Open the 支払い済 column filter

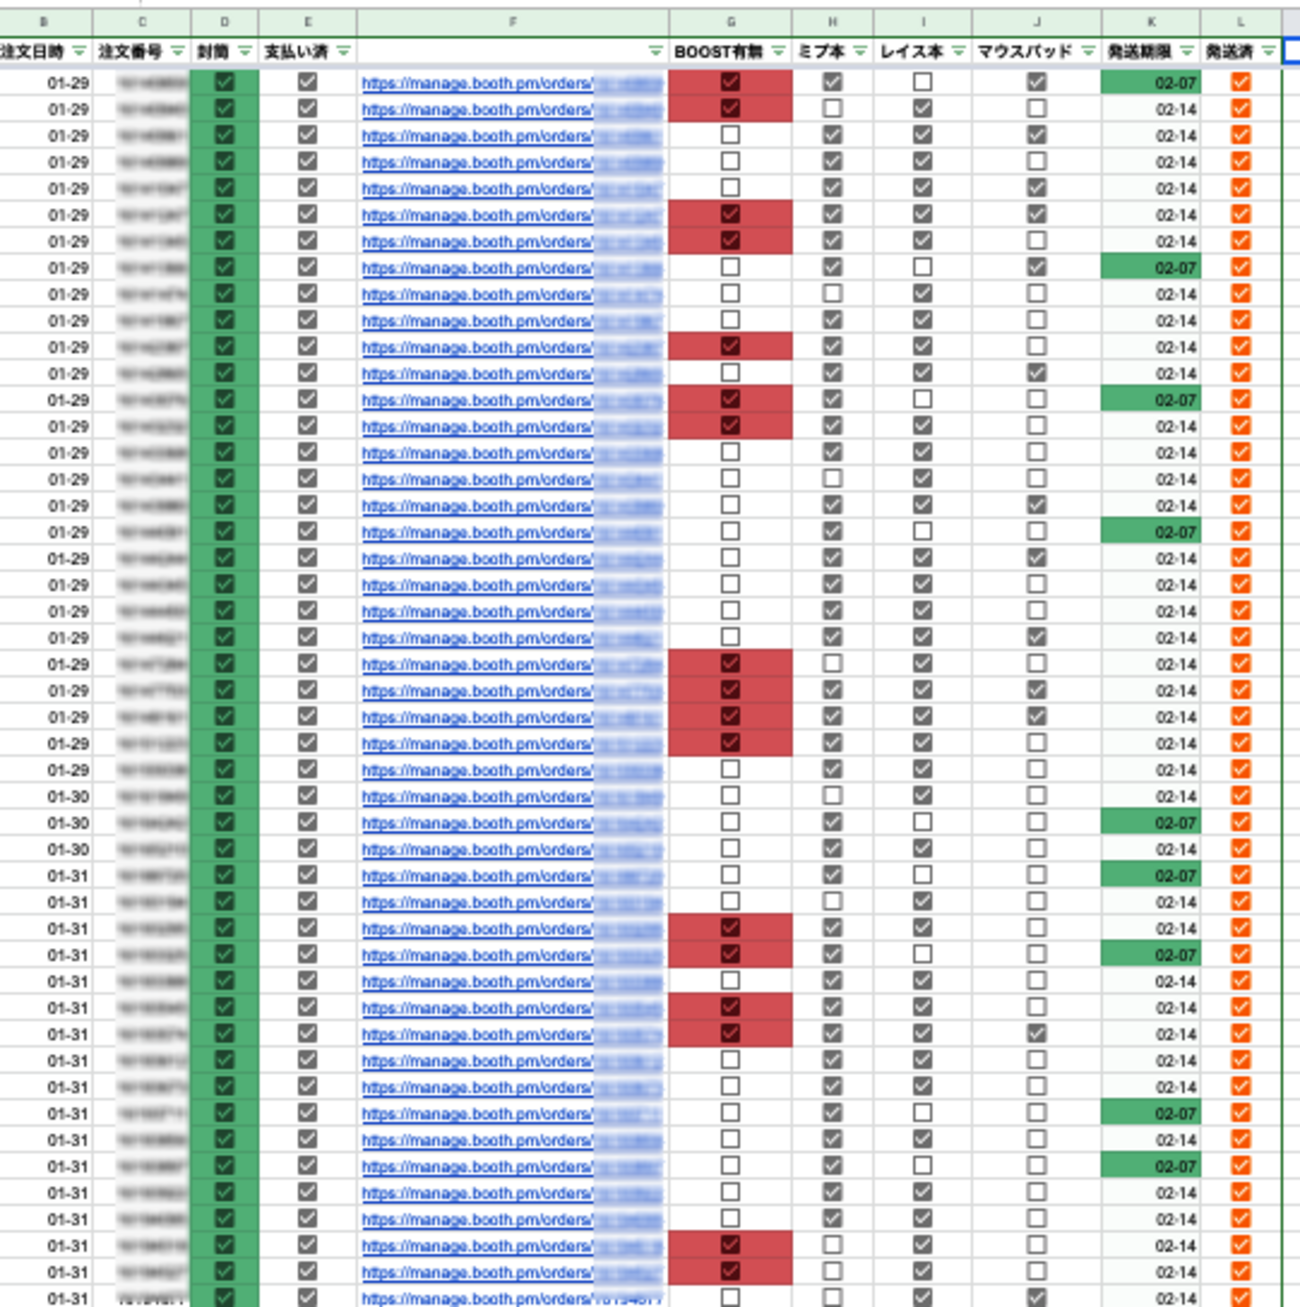pyautogui.click(x=343, y=51)
